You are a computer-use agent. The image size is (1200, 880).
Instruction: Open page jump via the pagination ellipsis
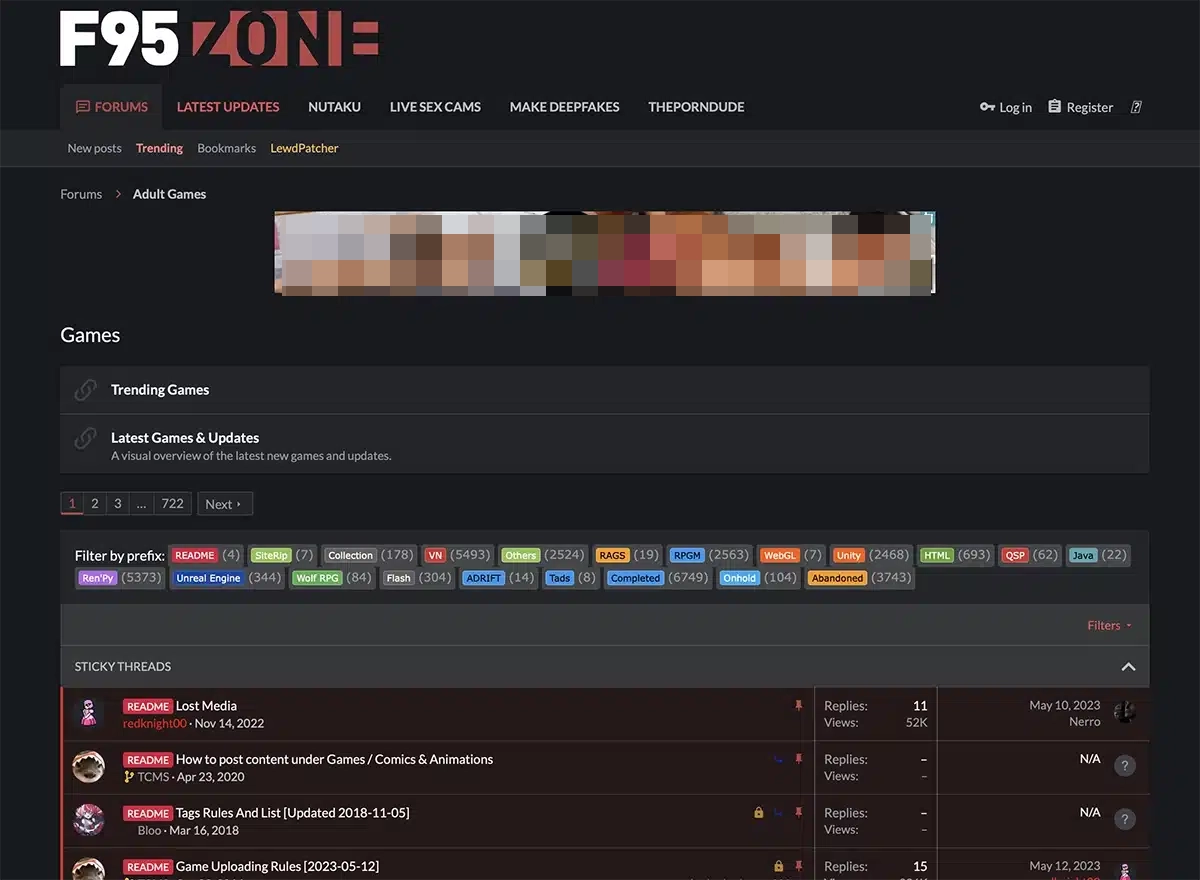[x=140, y=503]
